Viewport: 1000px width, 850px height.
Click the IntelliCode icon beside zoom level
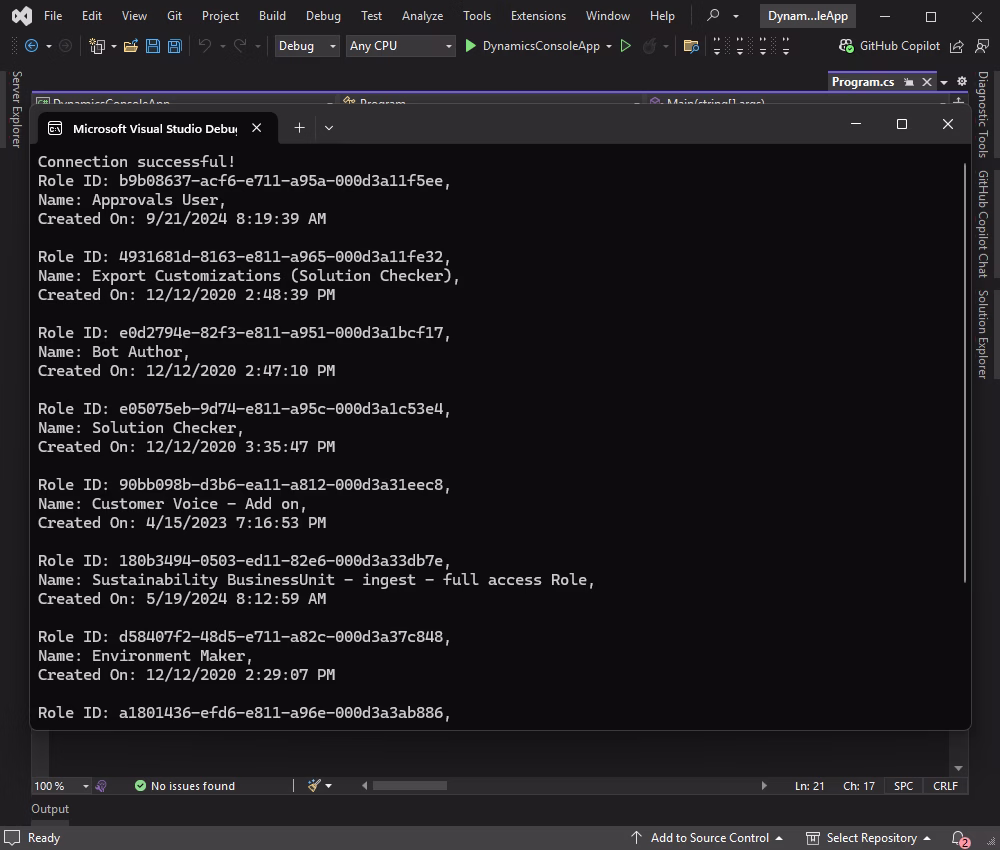pos(101,786)
